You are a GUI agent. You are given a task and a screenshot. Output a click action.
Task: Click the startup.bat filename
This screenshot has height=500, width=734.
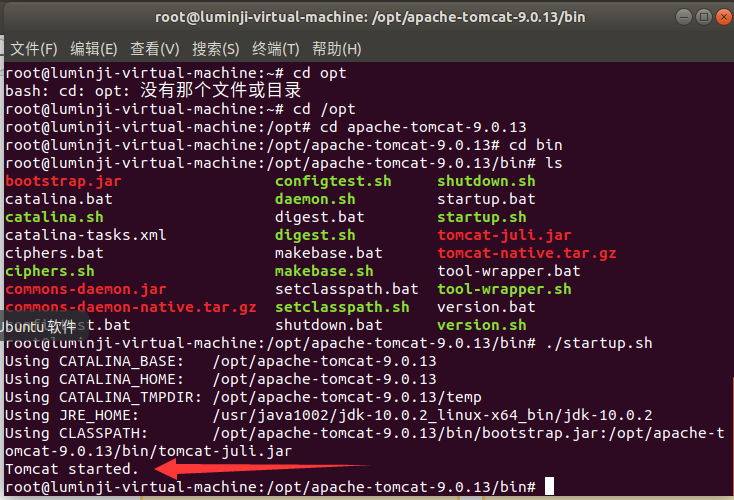pos(486,199)
